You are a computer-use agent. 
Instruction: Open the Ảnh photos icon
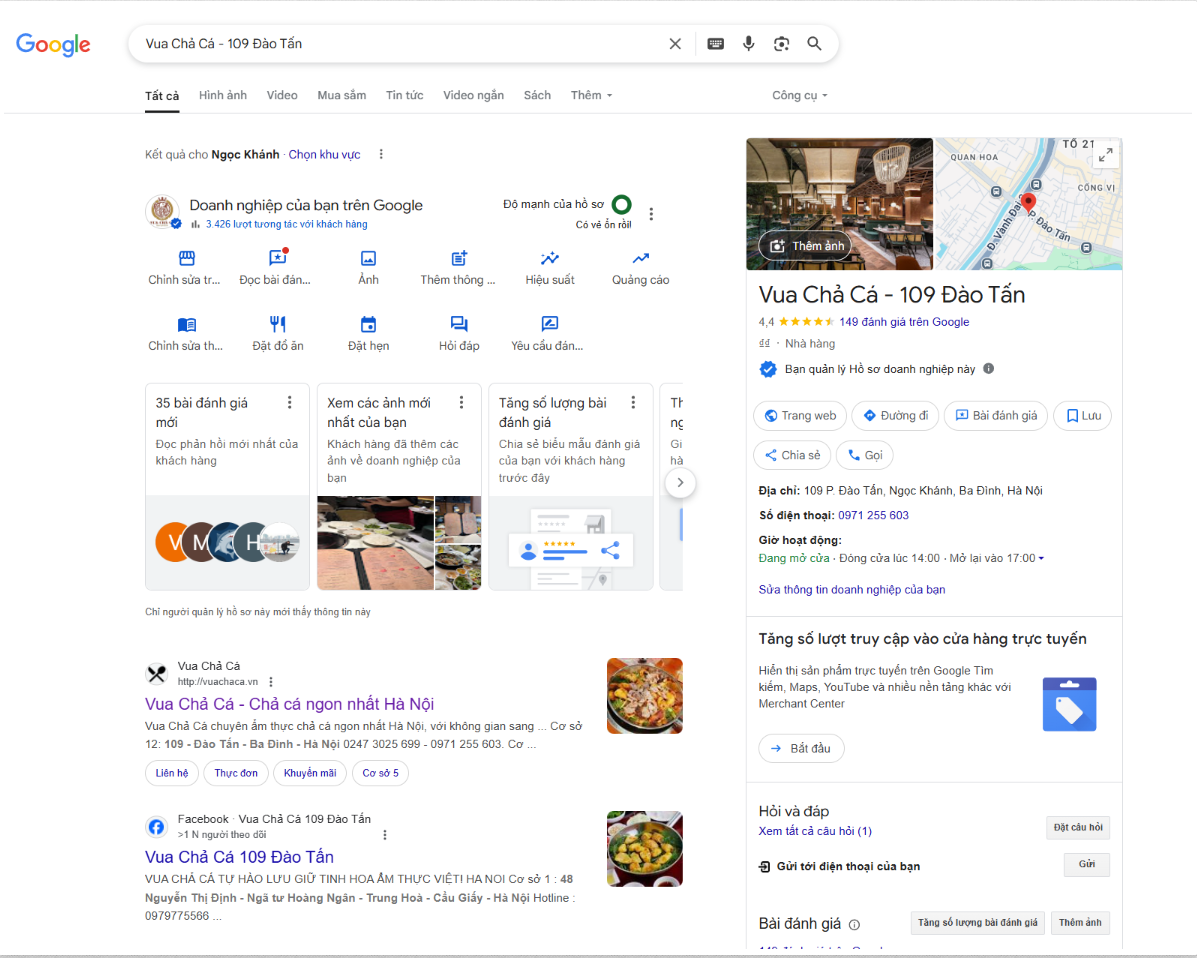[368, 258]
